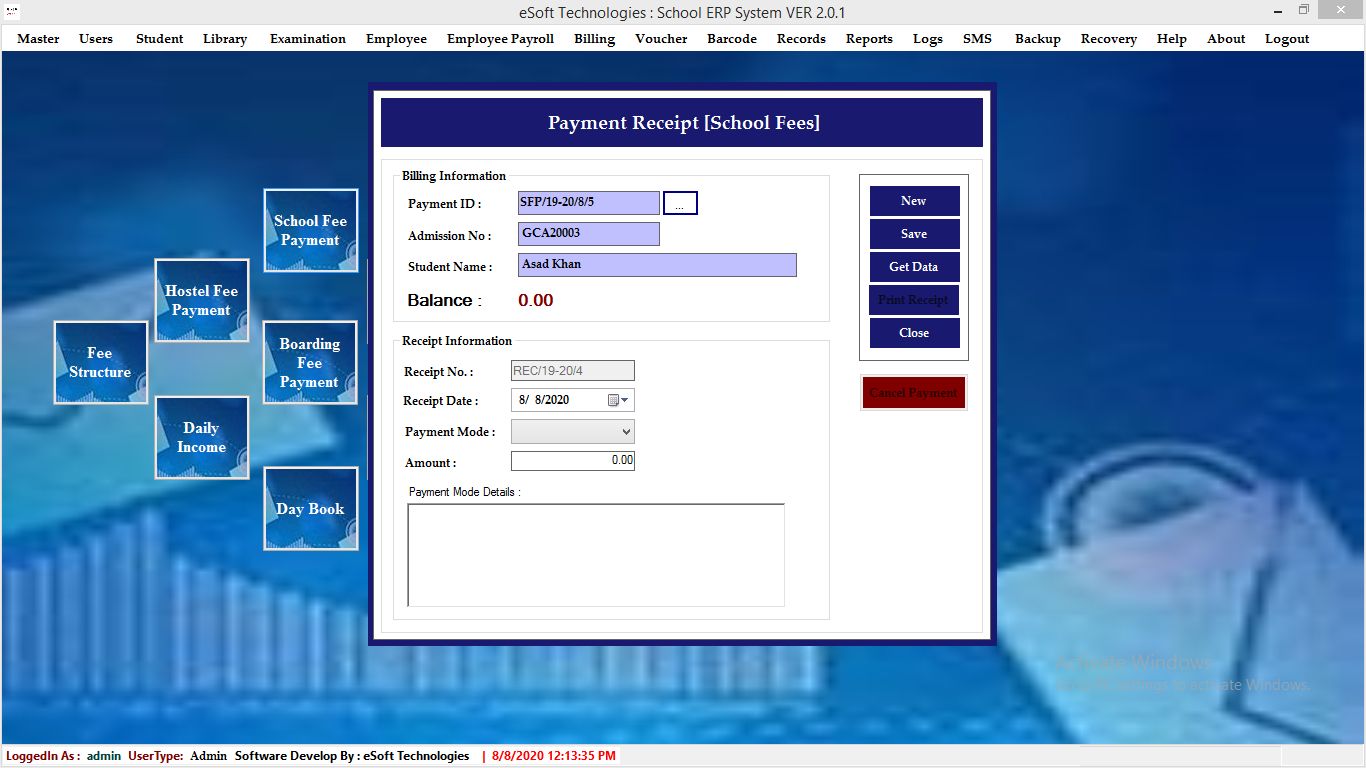This screenshot has width=1366, height=768.
Task: Open the Daily Income tile
Action: tap(201, 437)
